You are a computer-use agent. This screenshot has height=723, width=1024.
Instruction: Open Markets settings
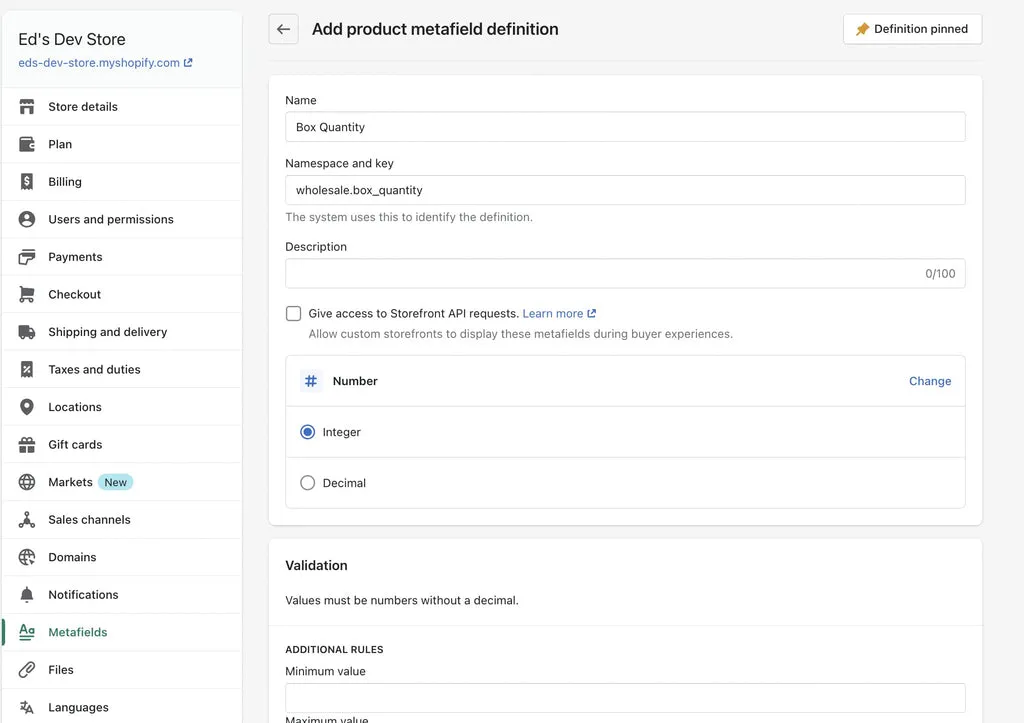point(122,482)
